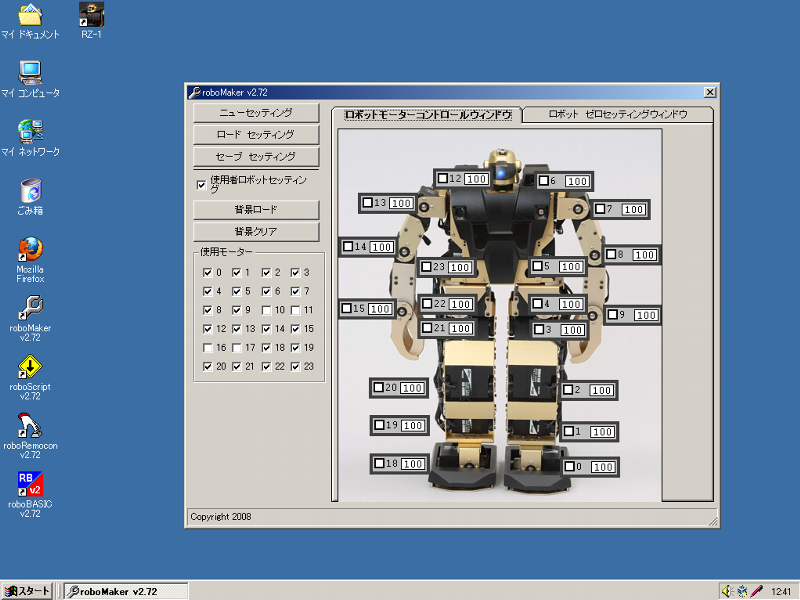The height and width of the screenshot is (600, 800).
Task: Enable motor 11 in 使用モーター group
Action: (295, 310)
